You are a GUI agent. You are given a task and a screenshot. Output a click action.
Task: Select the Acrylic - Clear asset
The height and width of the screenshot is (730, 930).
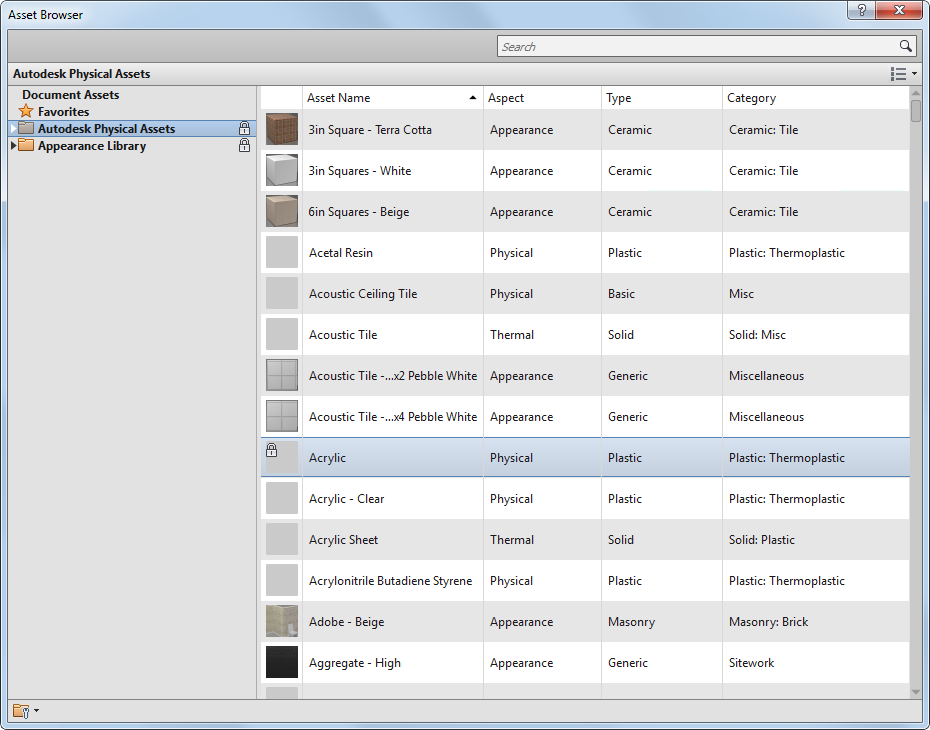pos(346,499)
